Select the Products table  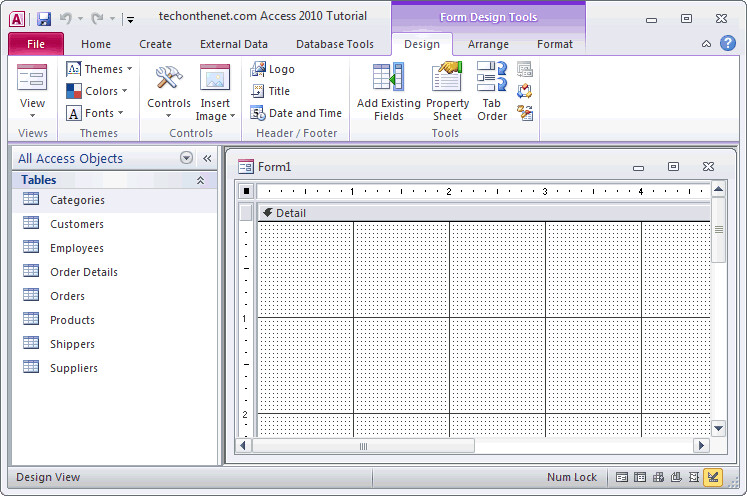[x=114, y=320]
